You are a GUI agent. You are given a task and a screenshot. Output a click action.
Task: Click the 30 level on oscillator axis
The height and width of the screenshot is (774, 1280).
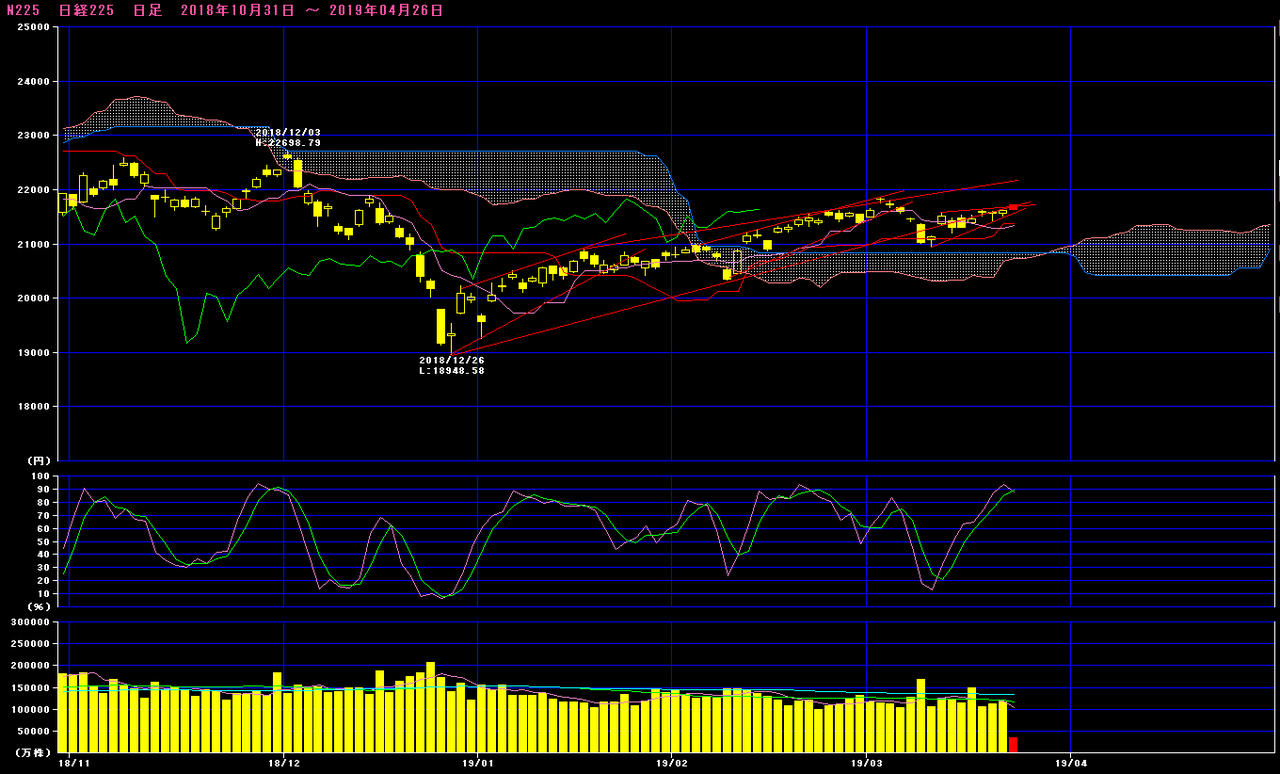pyautogui.click(x=43, y=568)
